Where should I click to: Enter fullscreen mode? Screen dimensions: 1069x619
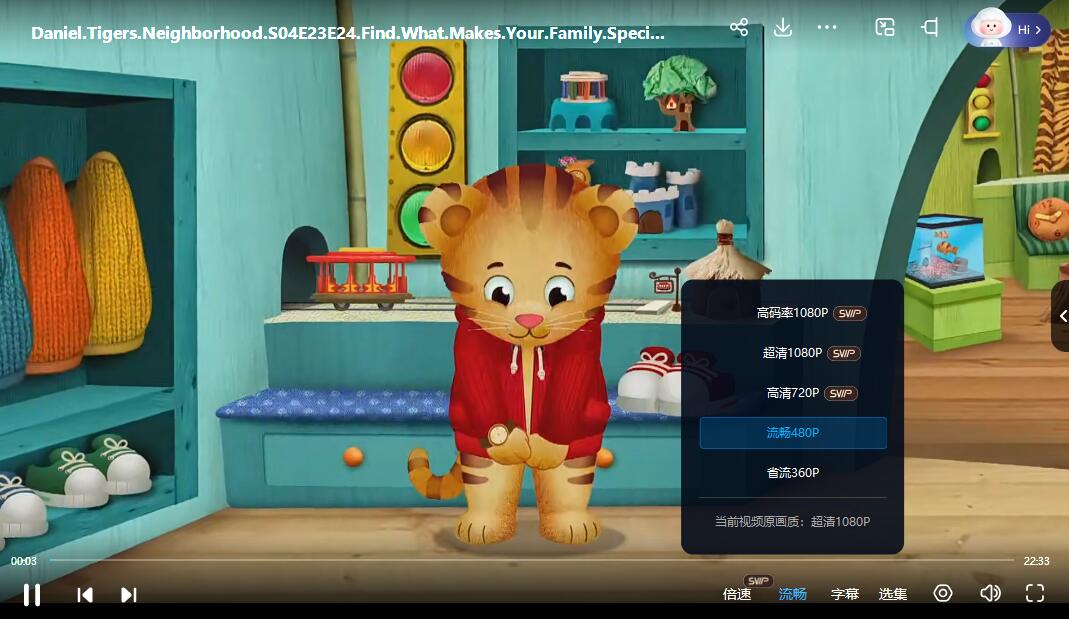point(1035,593)
